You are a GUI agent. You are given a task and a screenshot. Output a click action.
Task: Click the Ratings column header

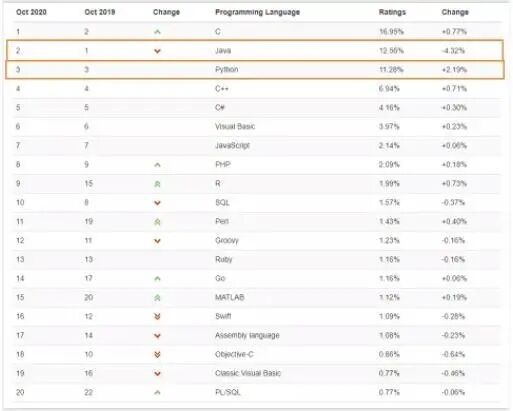coord(392,12)
